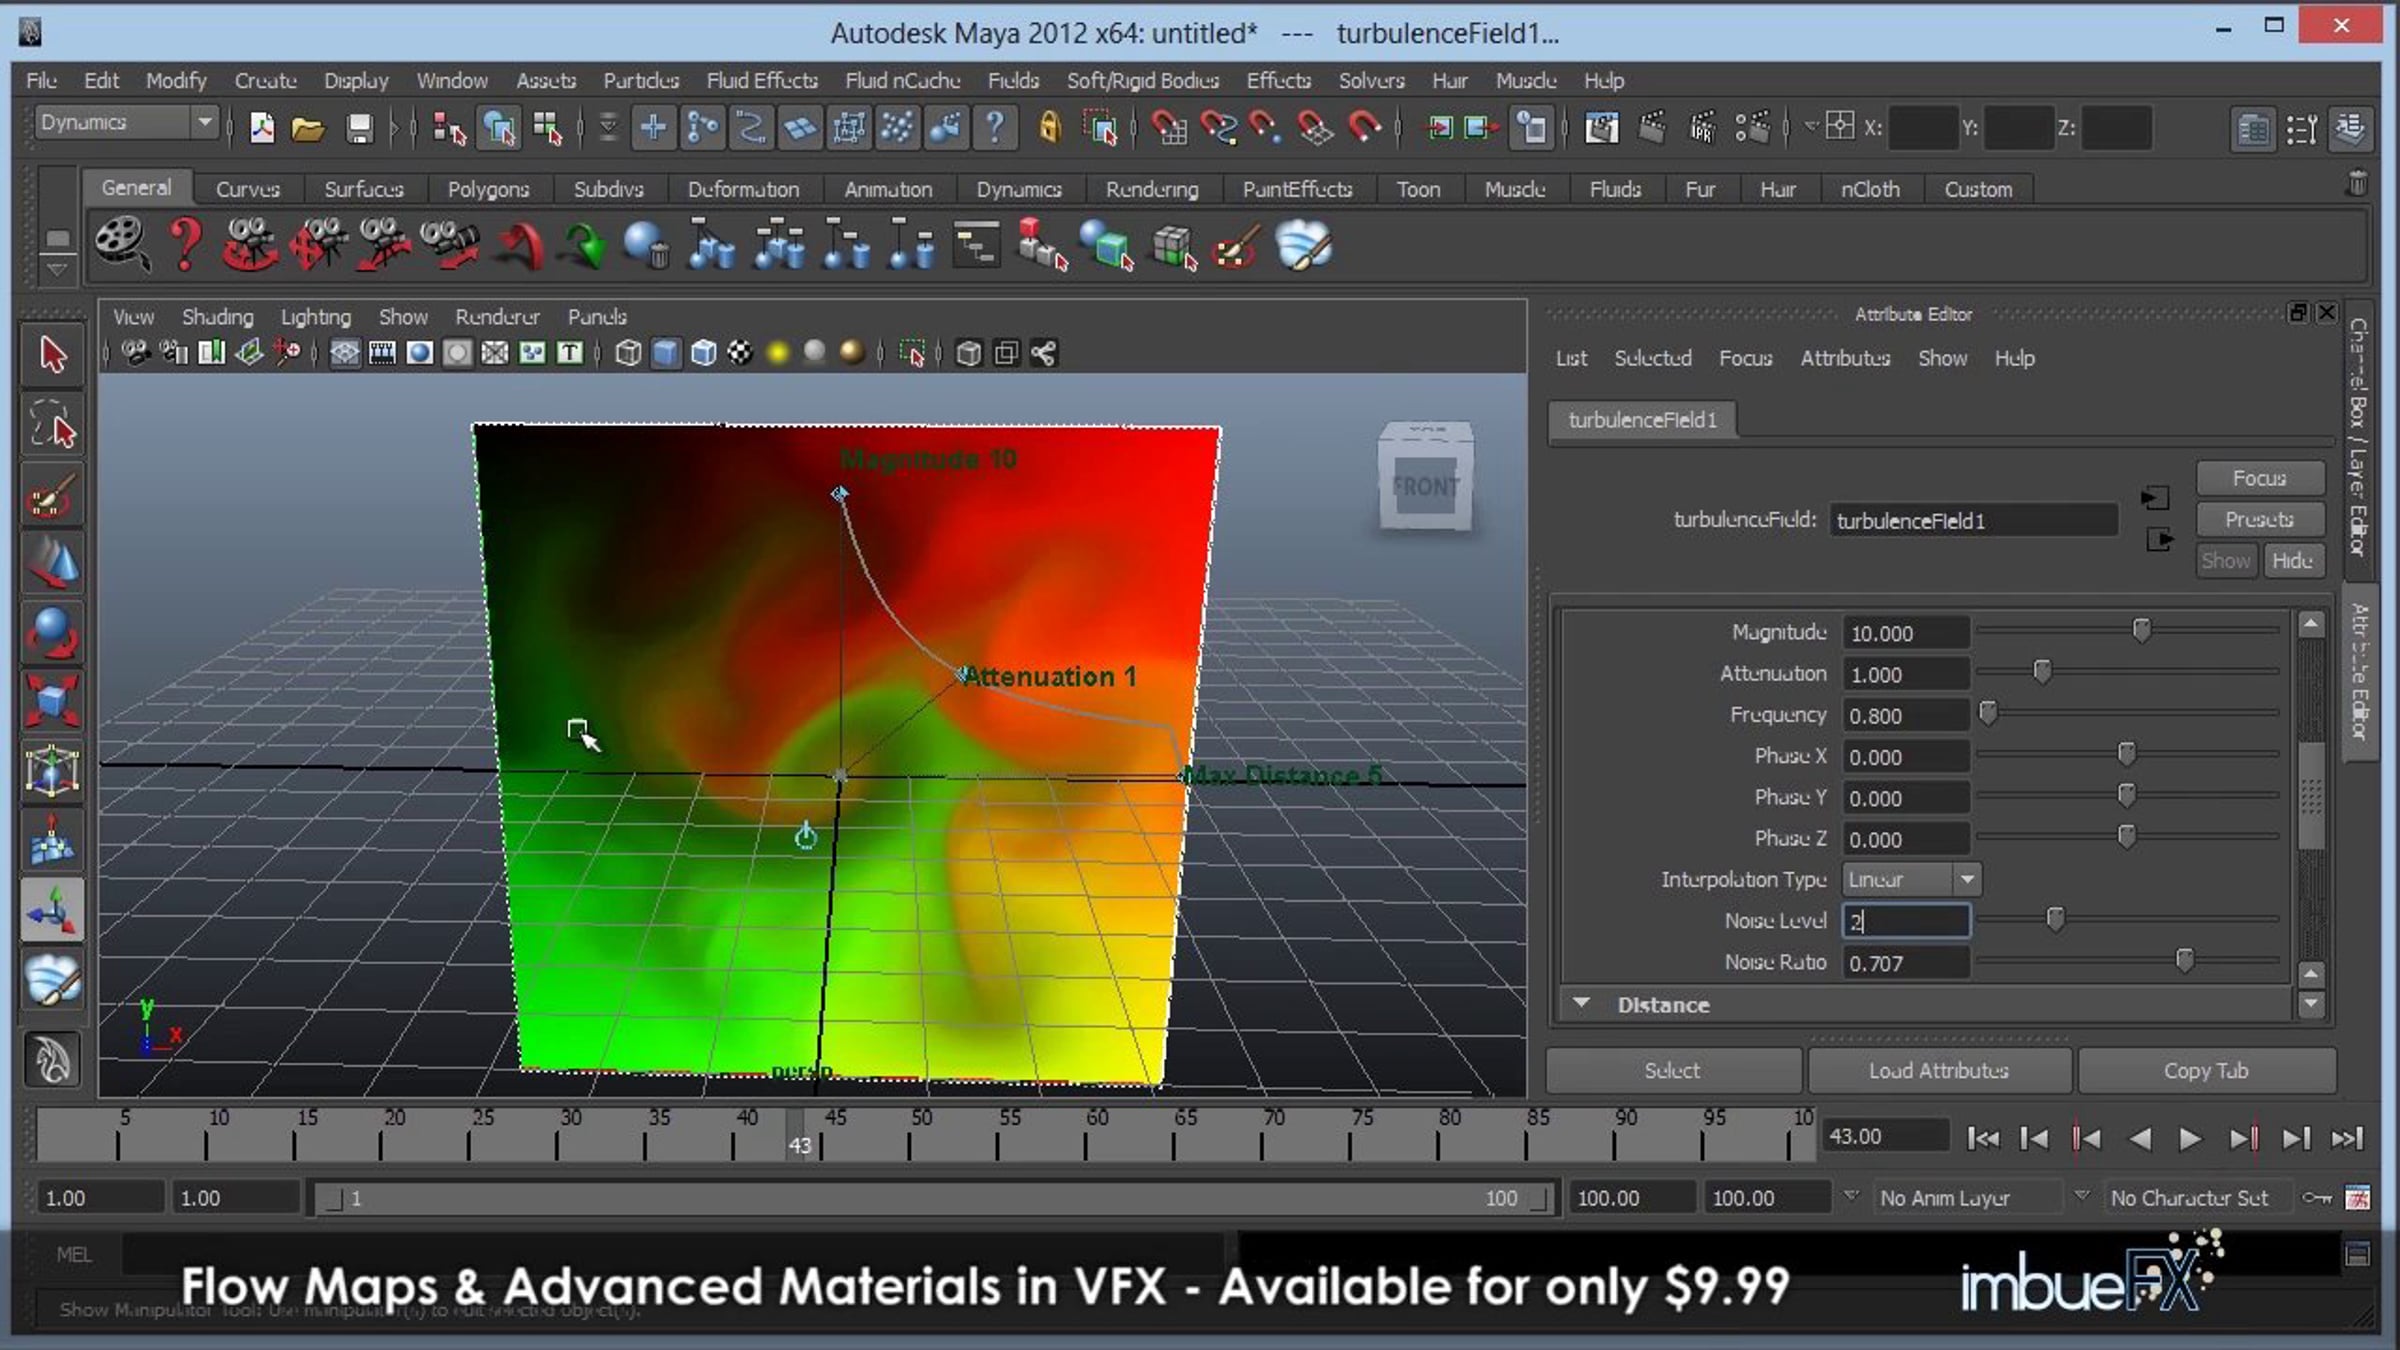The width and height of the screenshot is (2400, 1350).
Task: Open the Script Editor icon
Action: (2357, 1254)
